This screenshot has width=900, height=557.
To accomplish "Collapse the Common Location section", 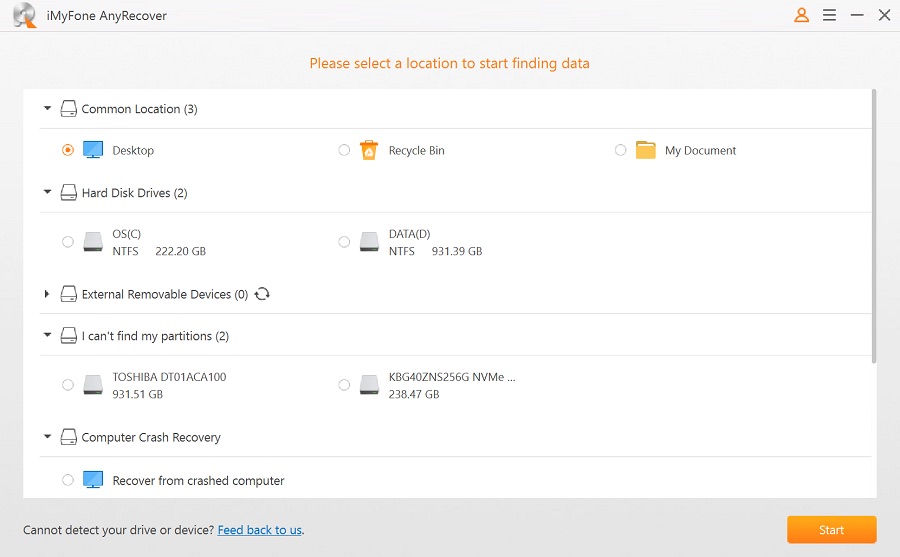I will 47,109.
